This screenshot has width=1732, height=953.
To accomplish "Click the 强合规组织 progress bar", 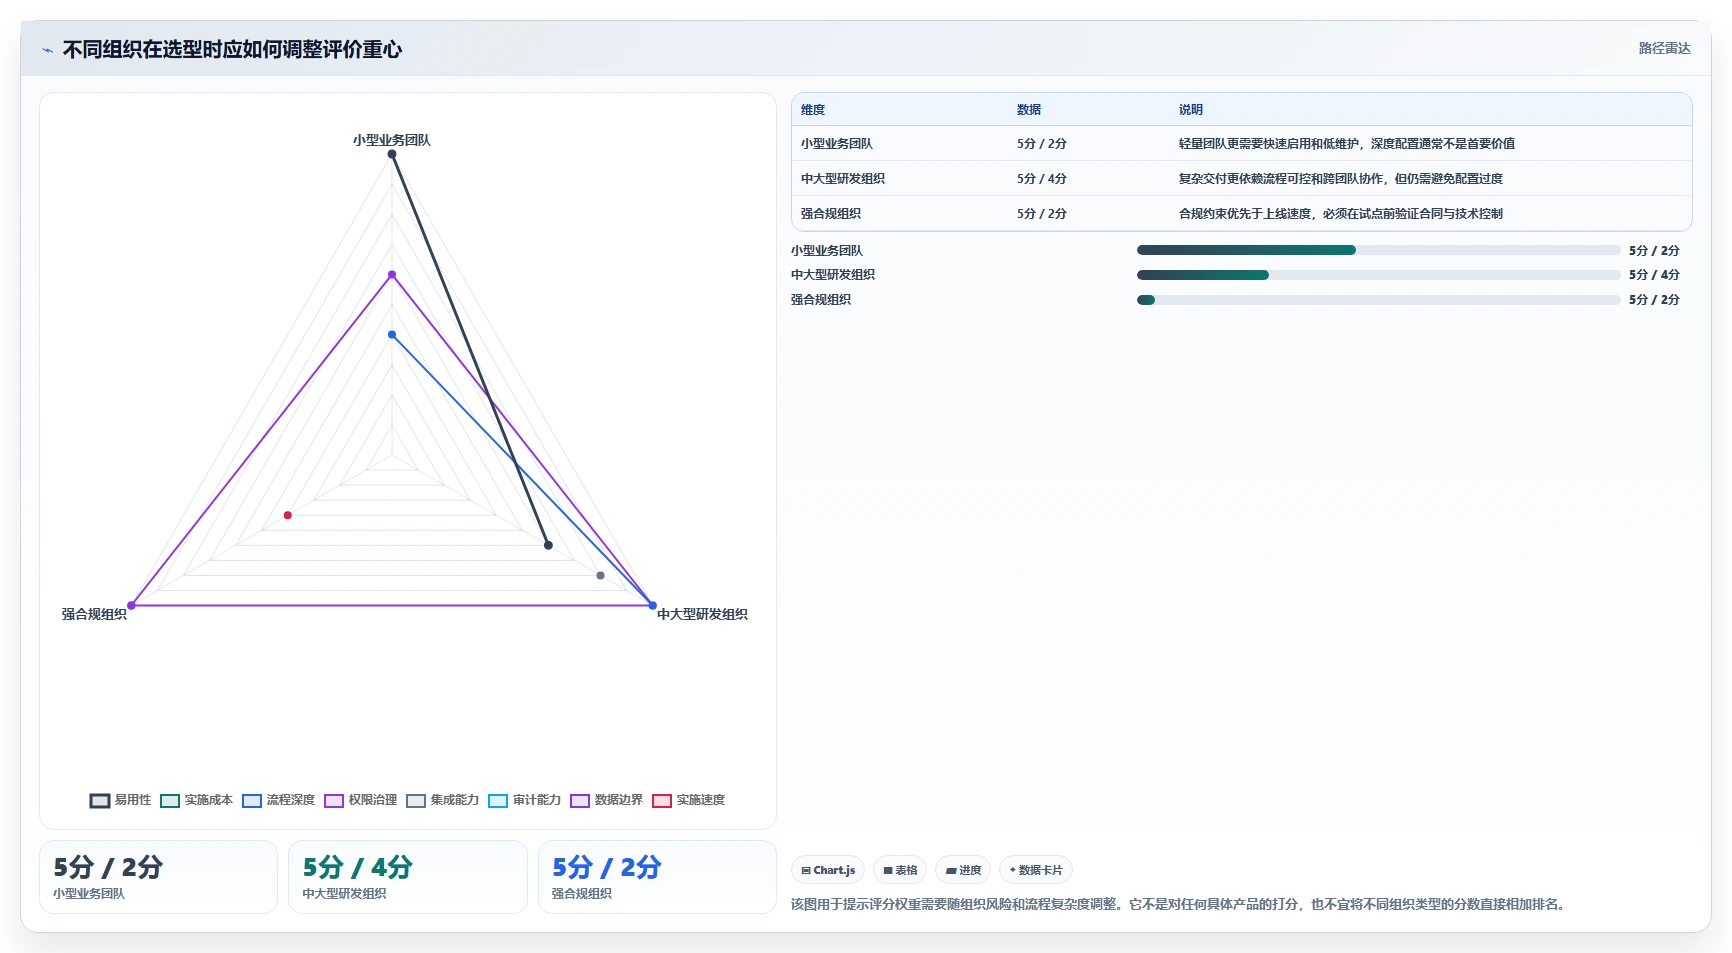I will point(1378,300).
